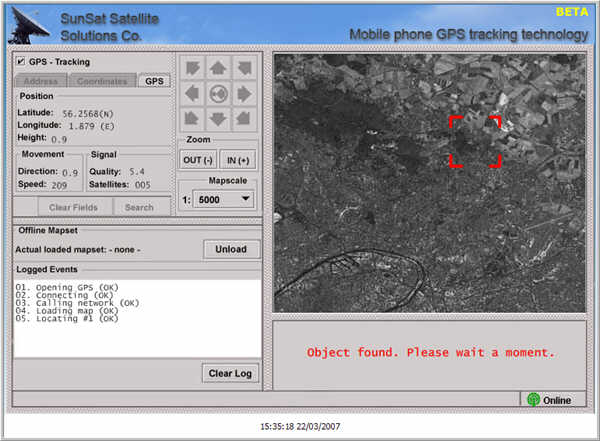This screenshot has width=600, height=441.
Task: Click the Satellites value 005
Action: coord(143,185)
